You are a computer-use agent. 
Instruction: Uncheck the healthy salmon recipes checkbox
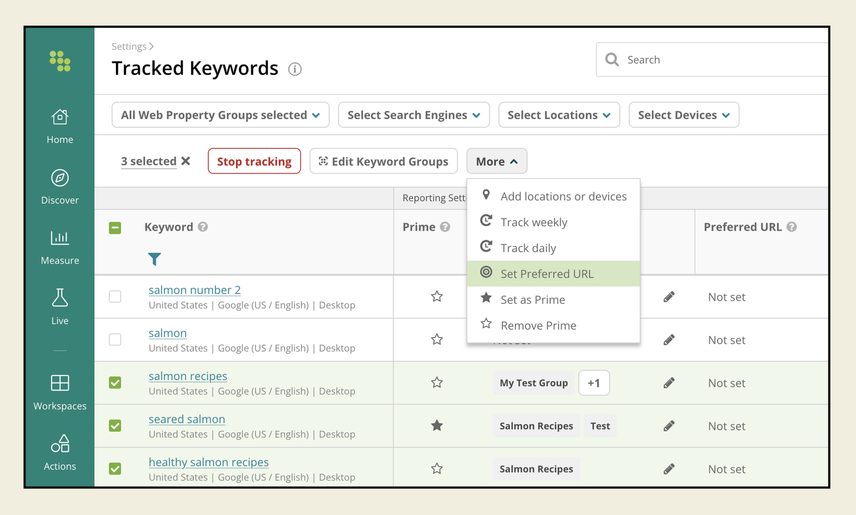point(115,469)
